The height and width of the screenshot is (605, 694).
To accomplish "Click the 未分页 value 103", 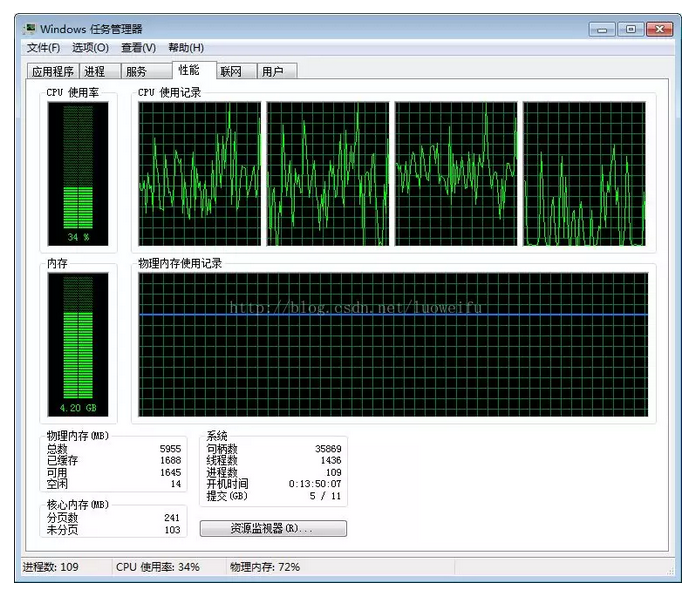I will (x=172, y=529).
